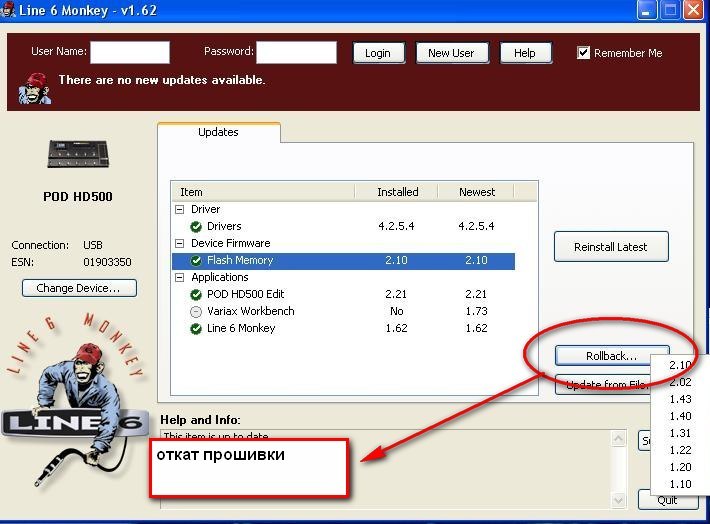Click the Applications group label

[x=220, y=277]
